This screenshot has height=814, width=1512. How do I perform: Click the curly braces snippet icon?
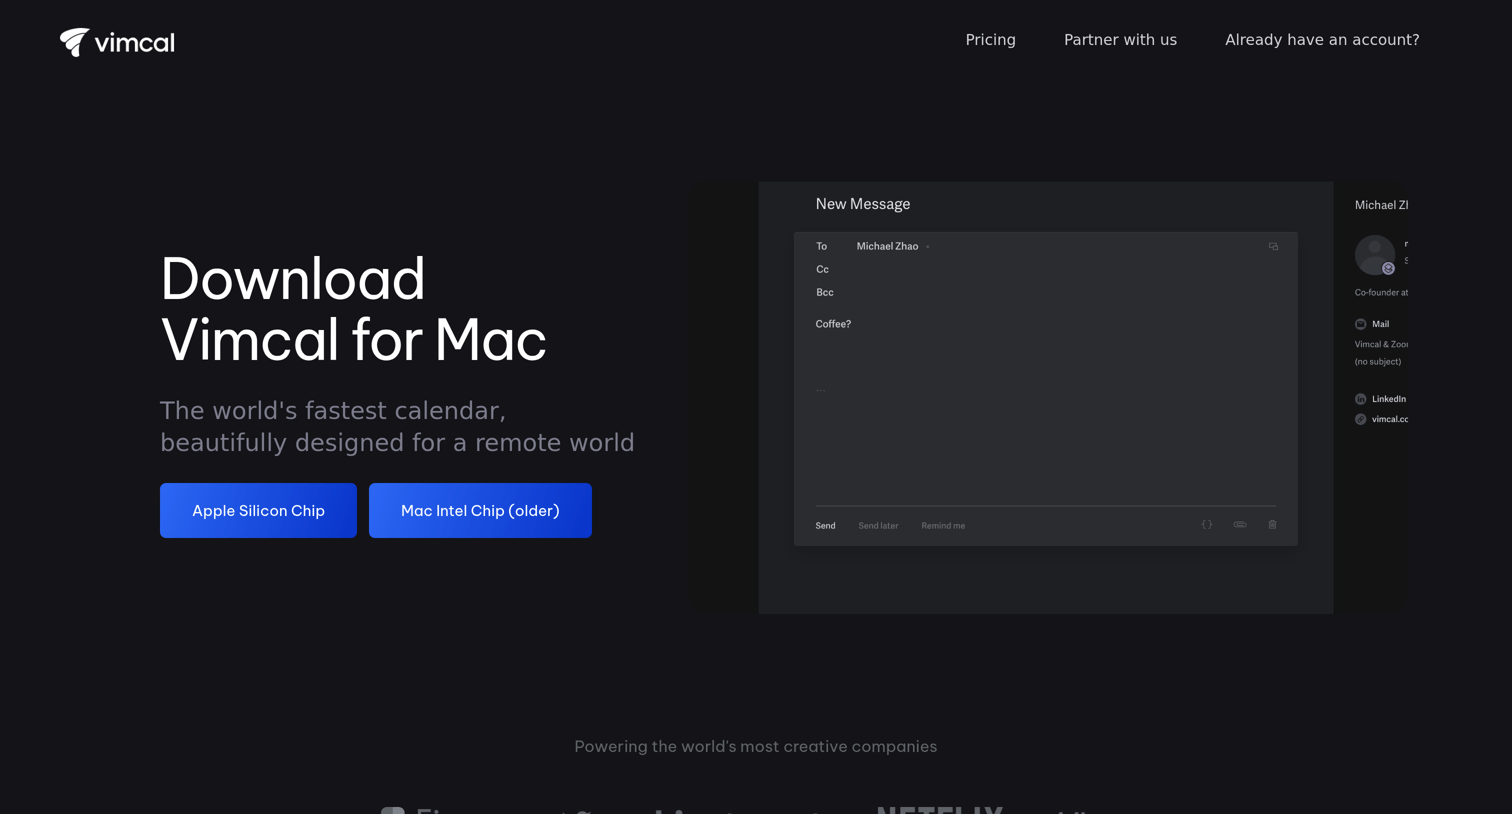click(x=1207, y=525)
